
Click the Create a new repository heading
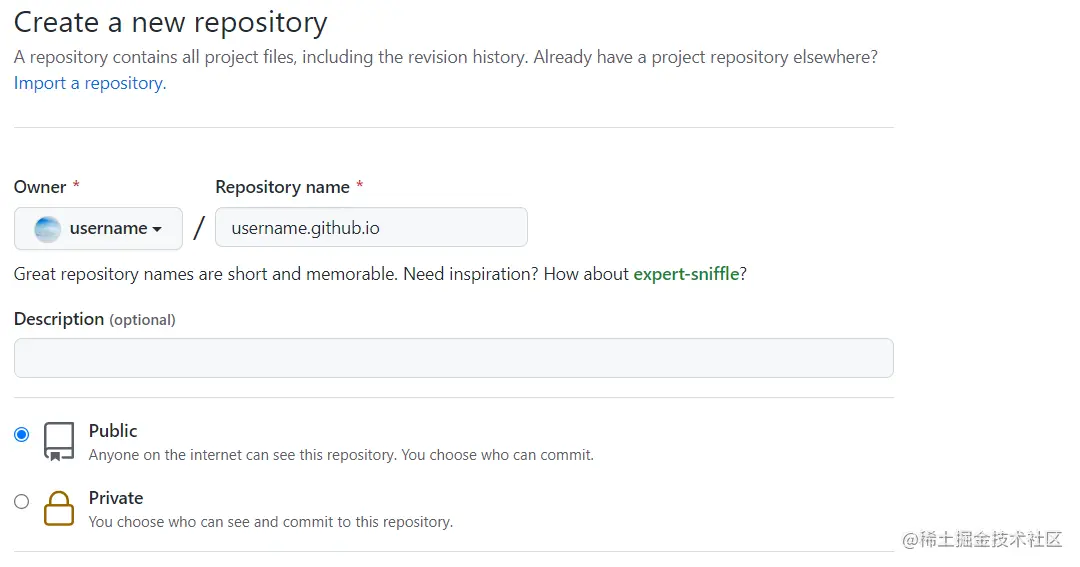pos(170,23)
